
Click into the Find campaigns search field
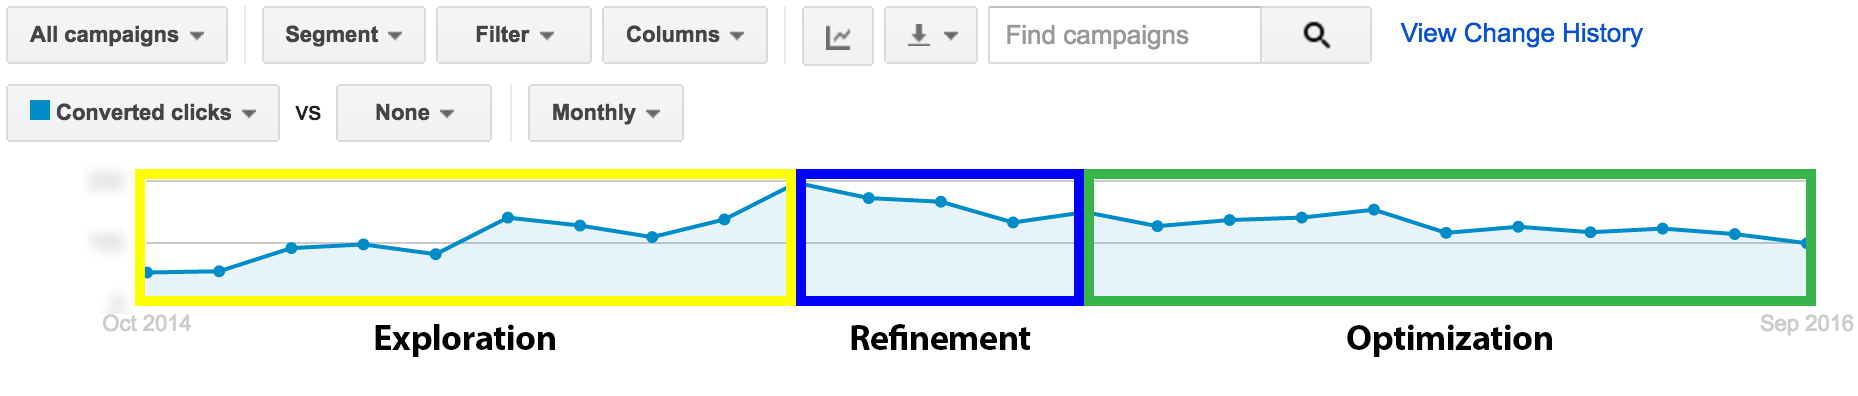click(1125, 35)
